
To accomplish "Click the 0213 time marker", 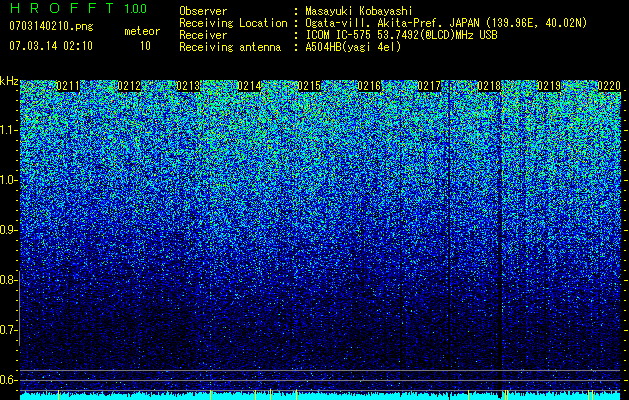I will [188, 86].
